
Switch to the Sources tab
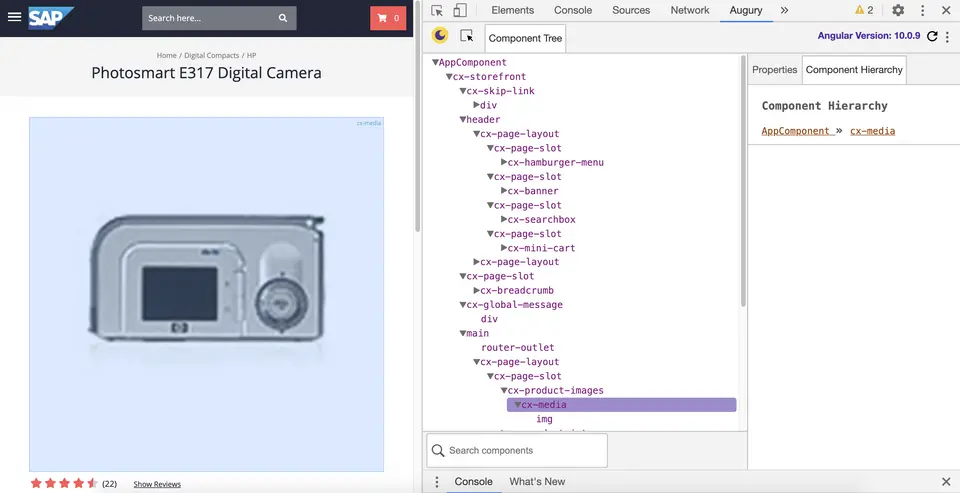631,10
